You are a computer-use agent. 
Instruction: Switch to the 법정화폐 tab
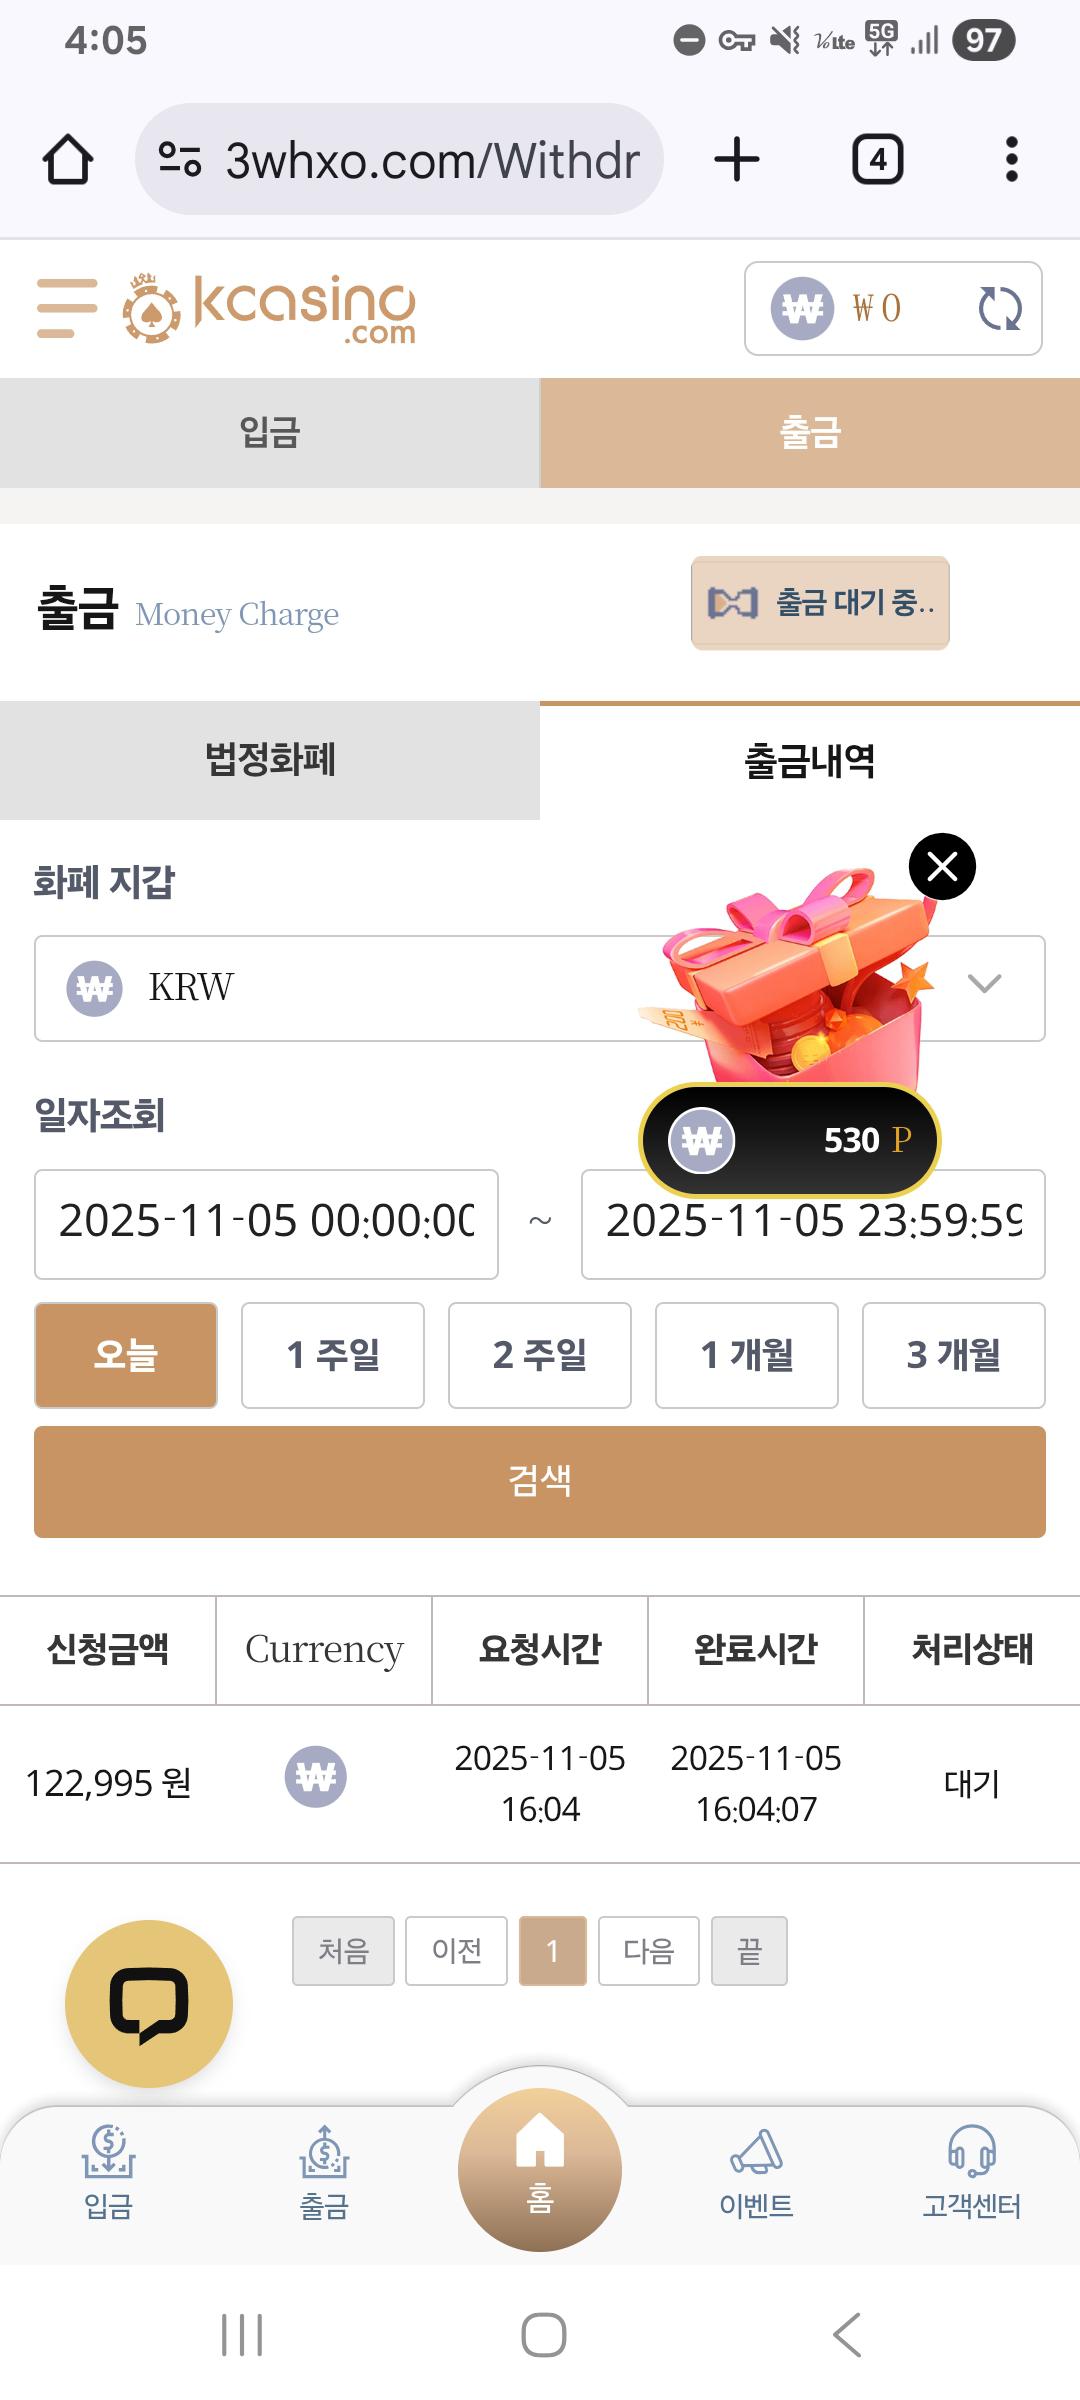tap(270, 760)
